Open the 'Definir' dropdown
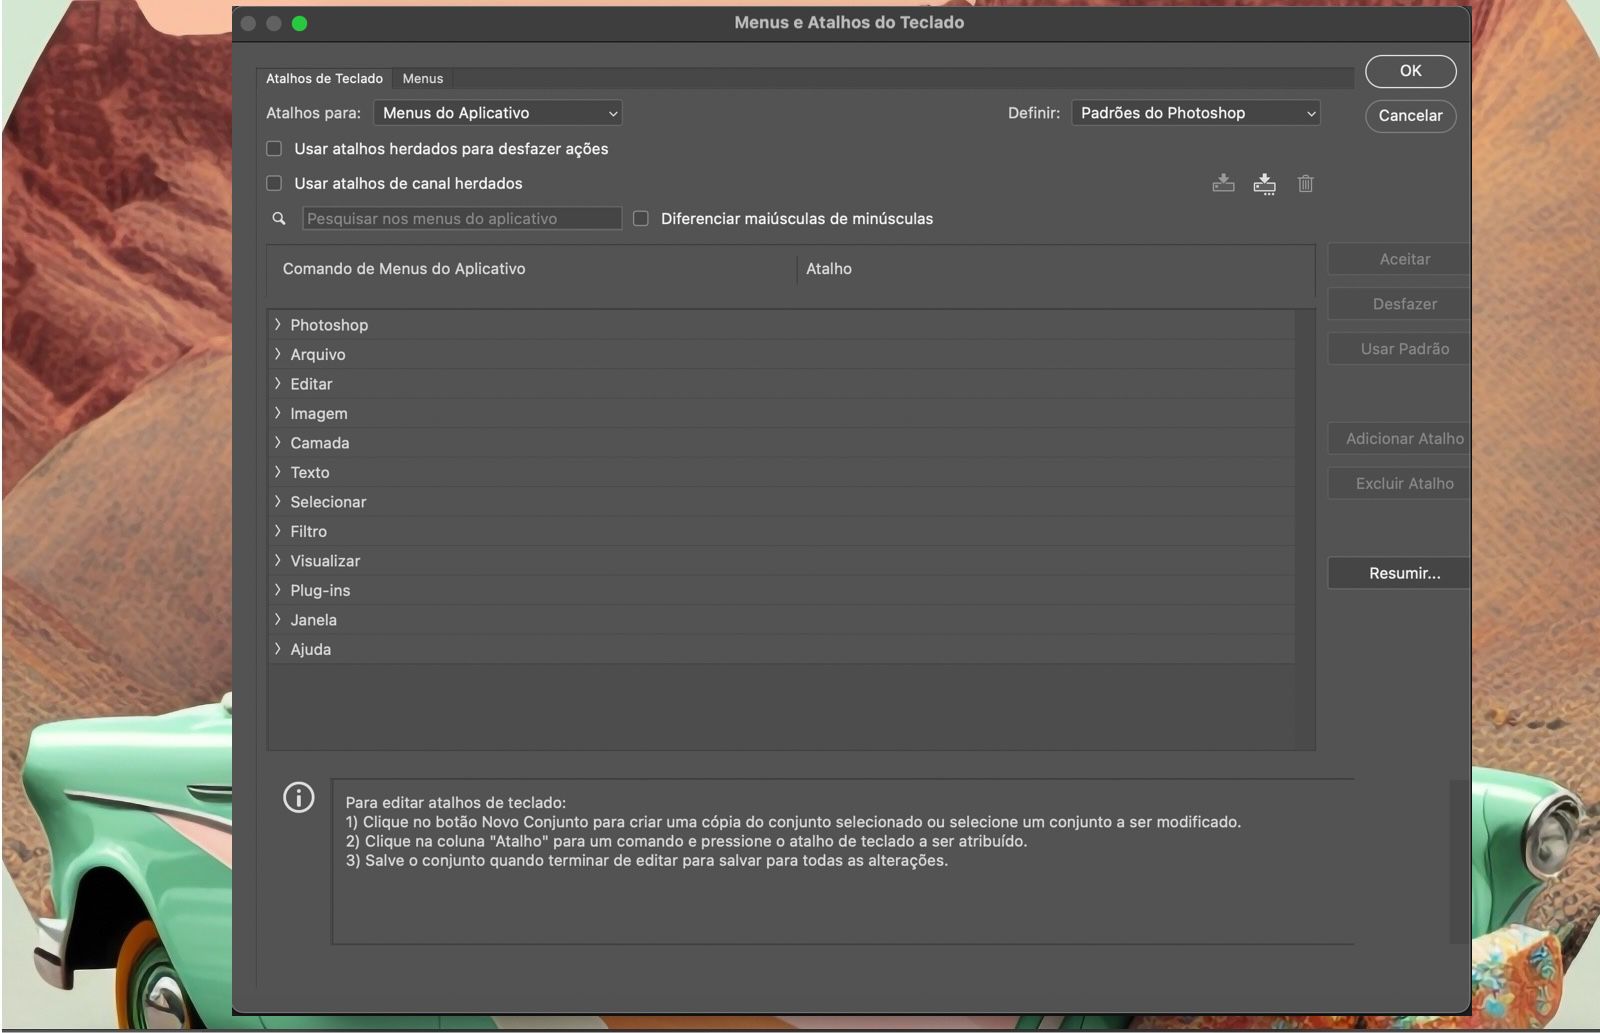 click(1195, 113)
